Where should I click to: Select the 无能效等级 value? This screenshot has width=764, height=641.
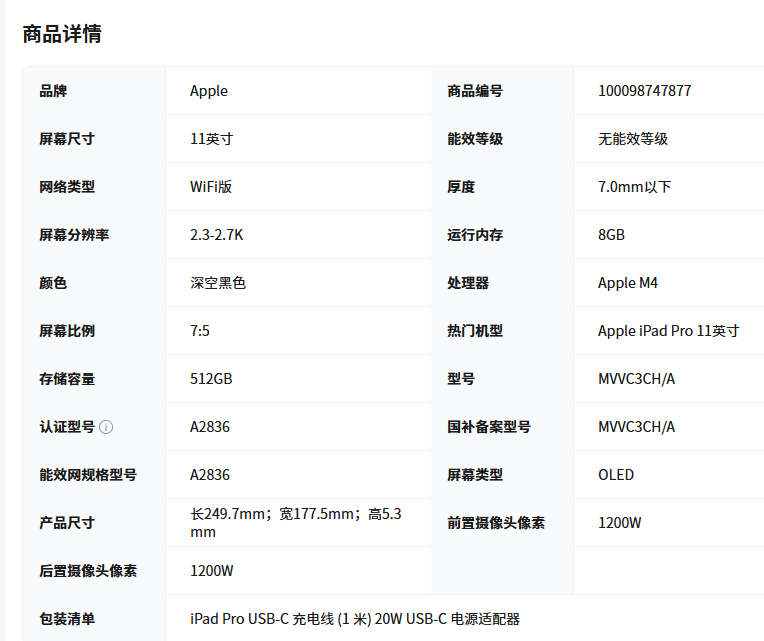(x=633, y=139)
